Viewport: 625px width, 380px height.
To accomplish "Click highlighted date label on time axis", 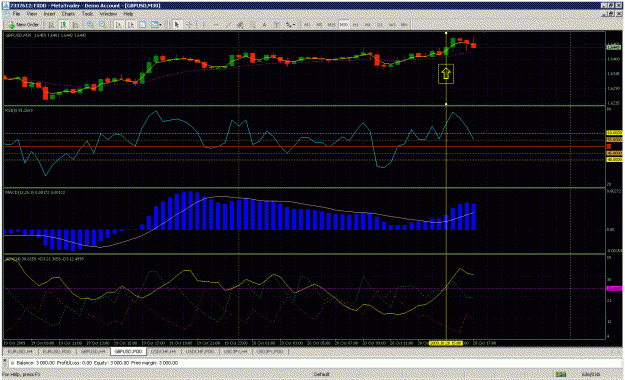I will click(446, 343).
